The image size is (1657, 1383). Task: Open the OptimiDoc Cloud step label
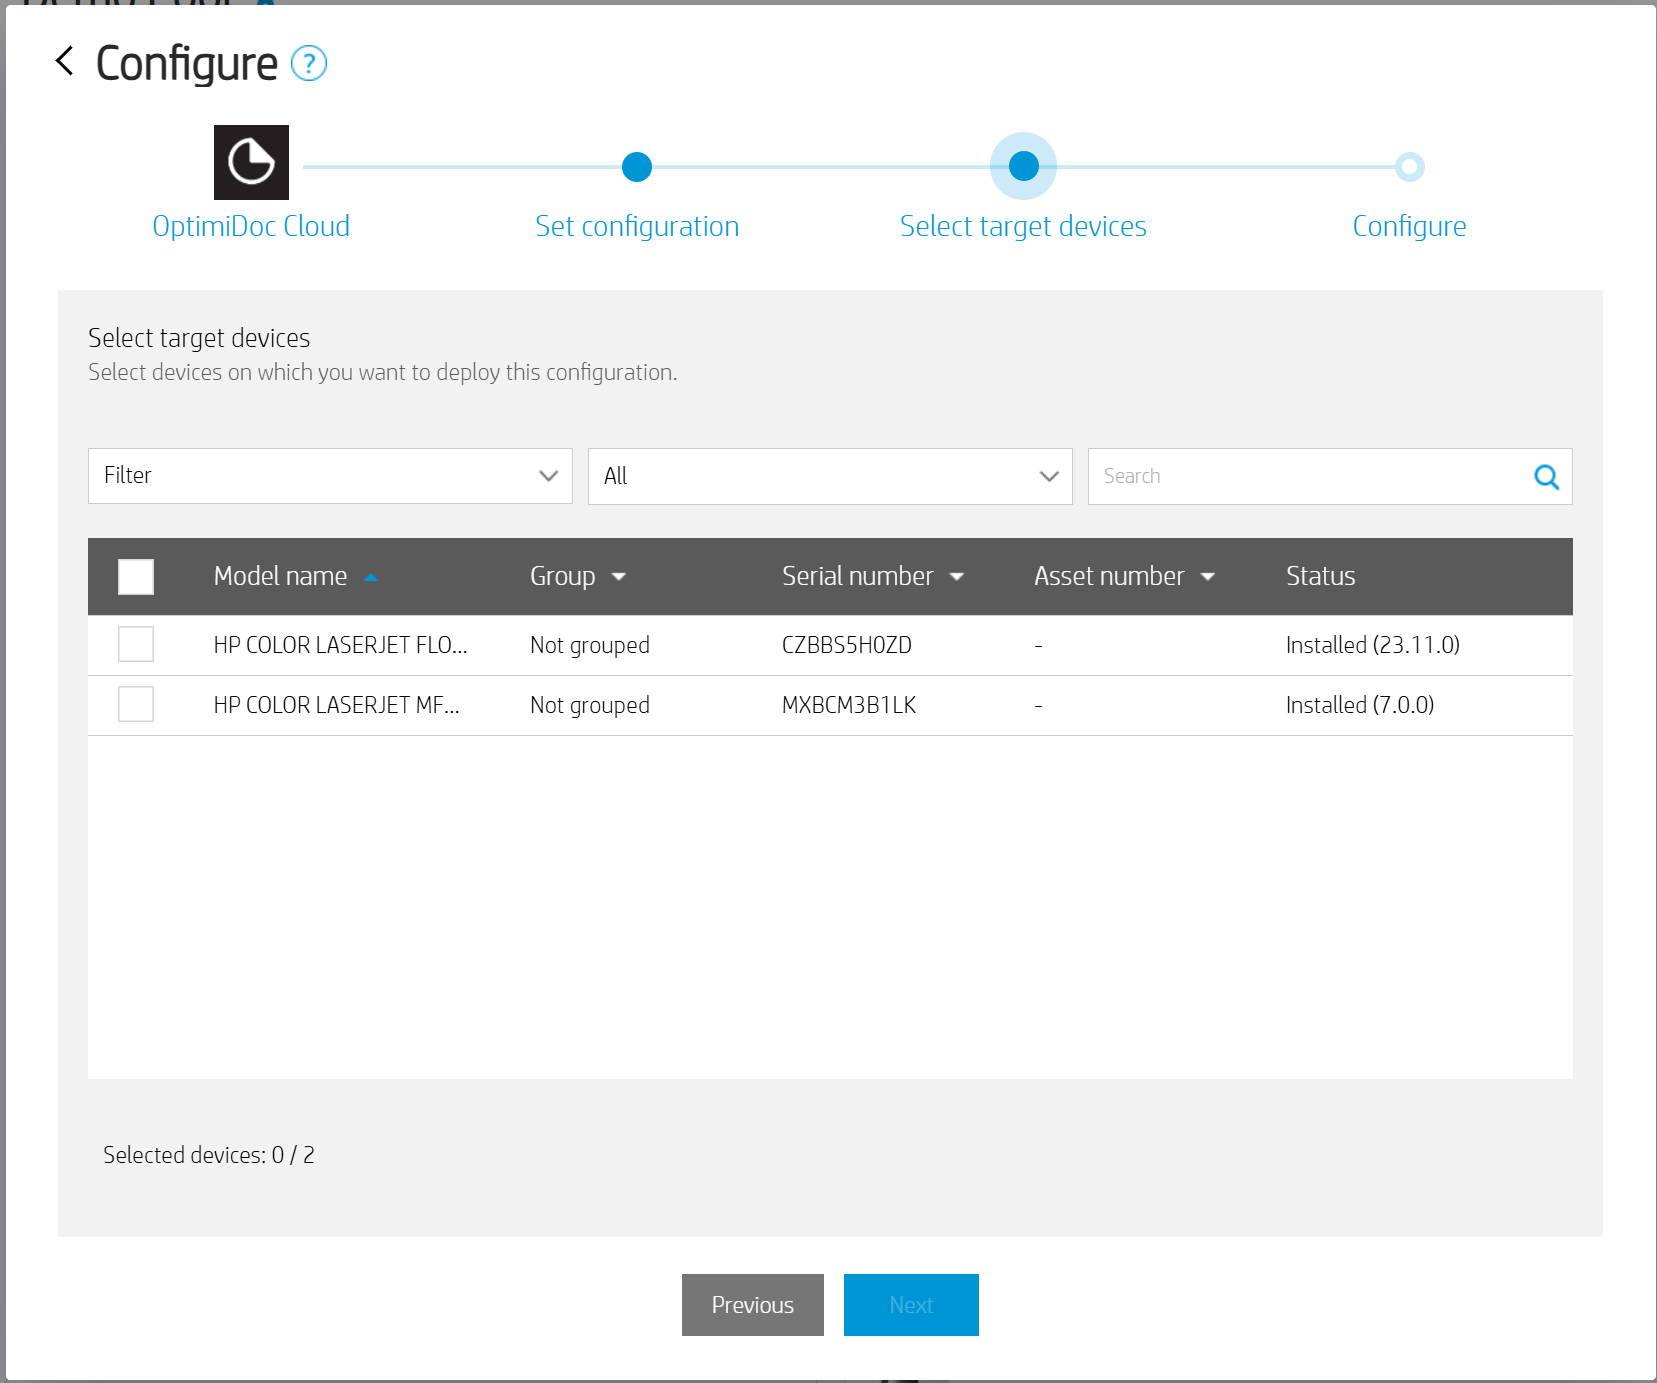coord(251,226)
